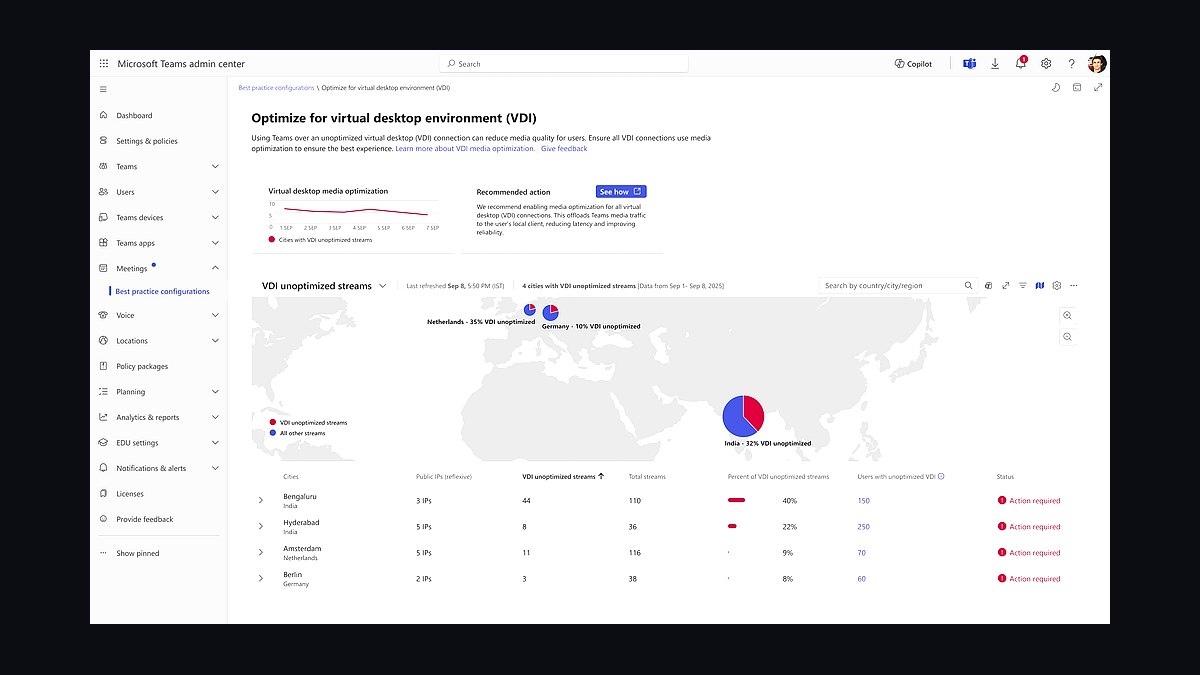
Task: Expand the Berlin row
Action: click(x=261, y=578)
